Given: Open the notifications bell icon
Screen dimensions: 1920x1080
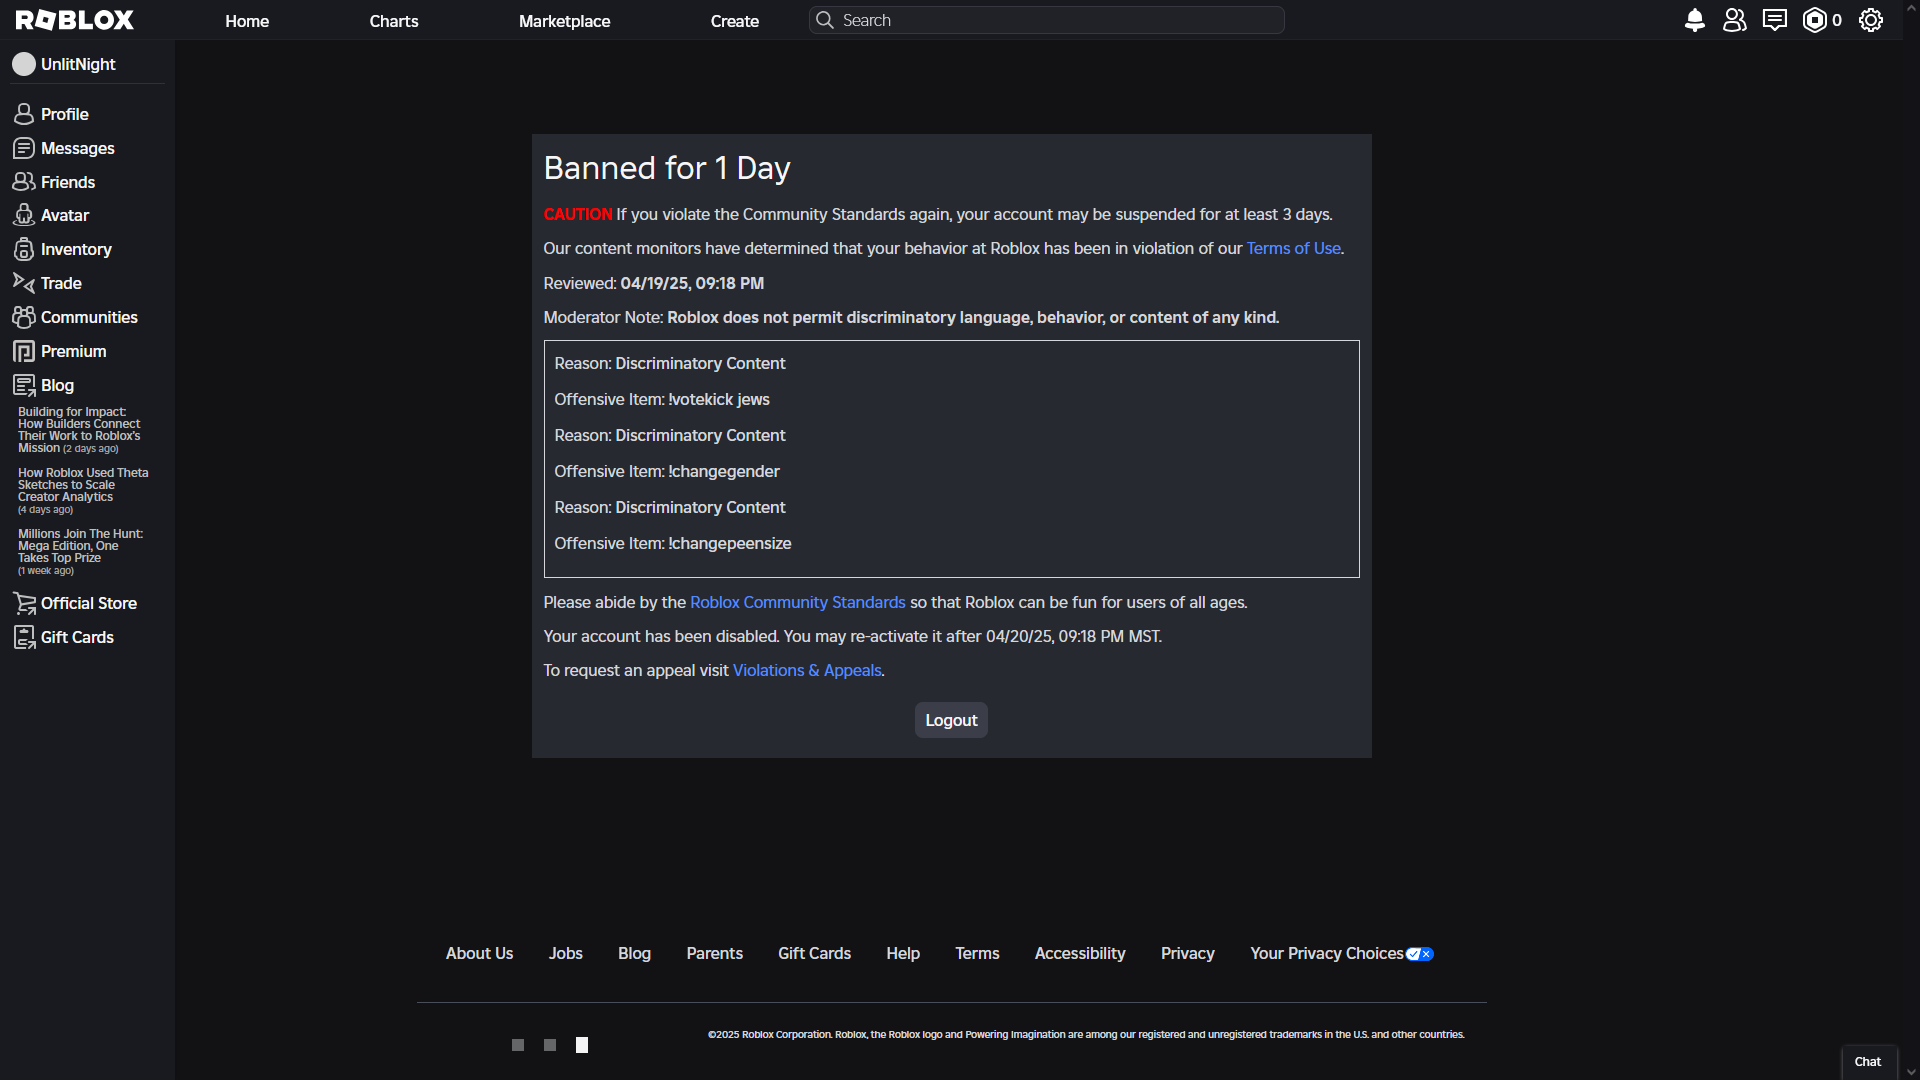Looking at the screenshot, I should [1694, 20].
